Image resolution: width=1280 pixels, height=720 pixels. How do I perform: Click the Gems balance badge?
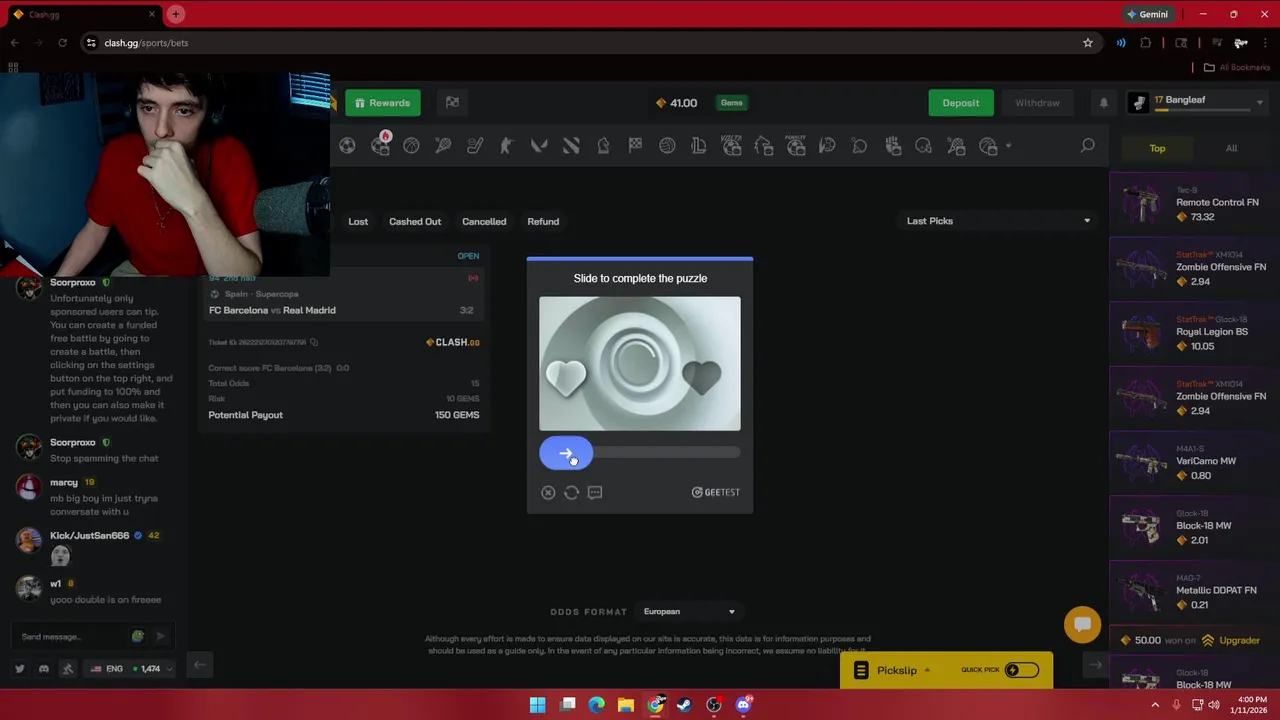(732, 103)
